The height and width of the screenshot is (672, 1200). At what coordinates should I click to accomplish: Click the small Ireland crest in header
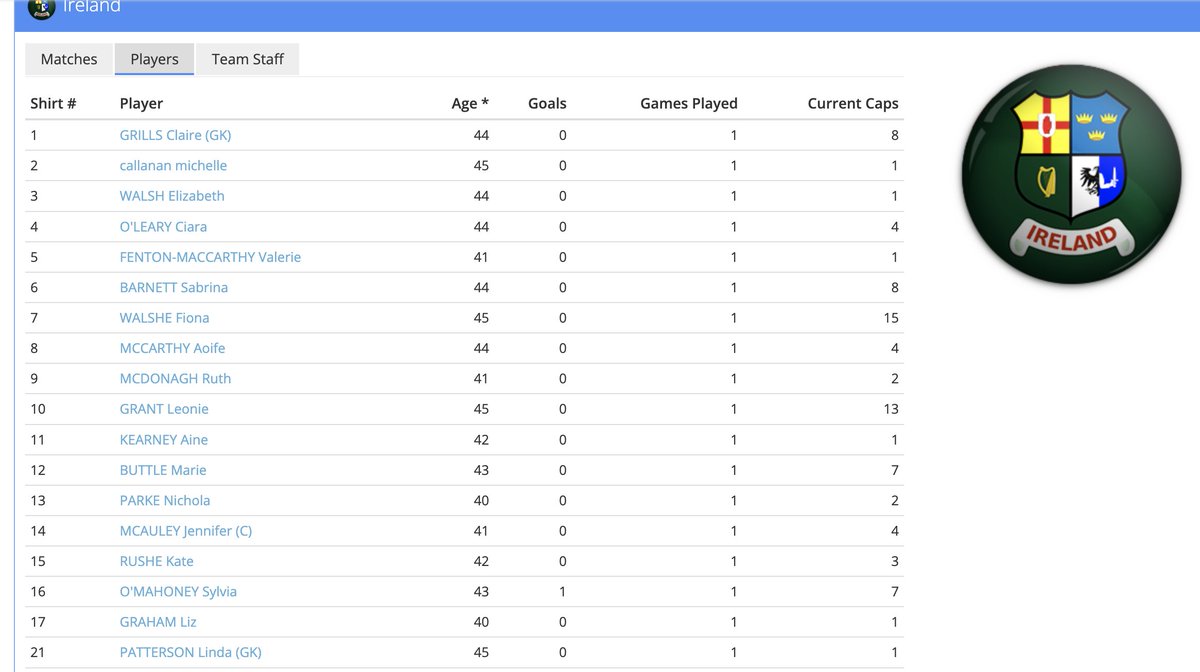point(41,7)
